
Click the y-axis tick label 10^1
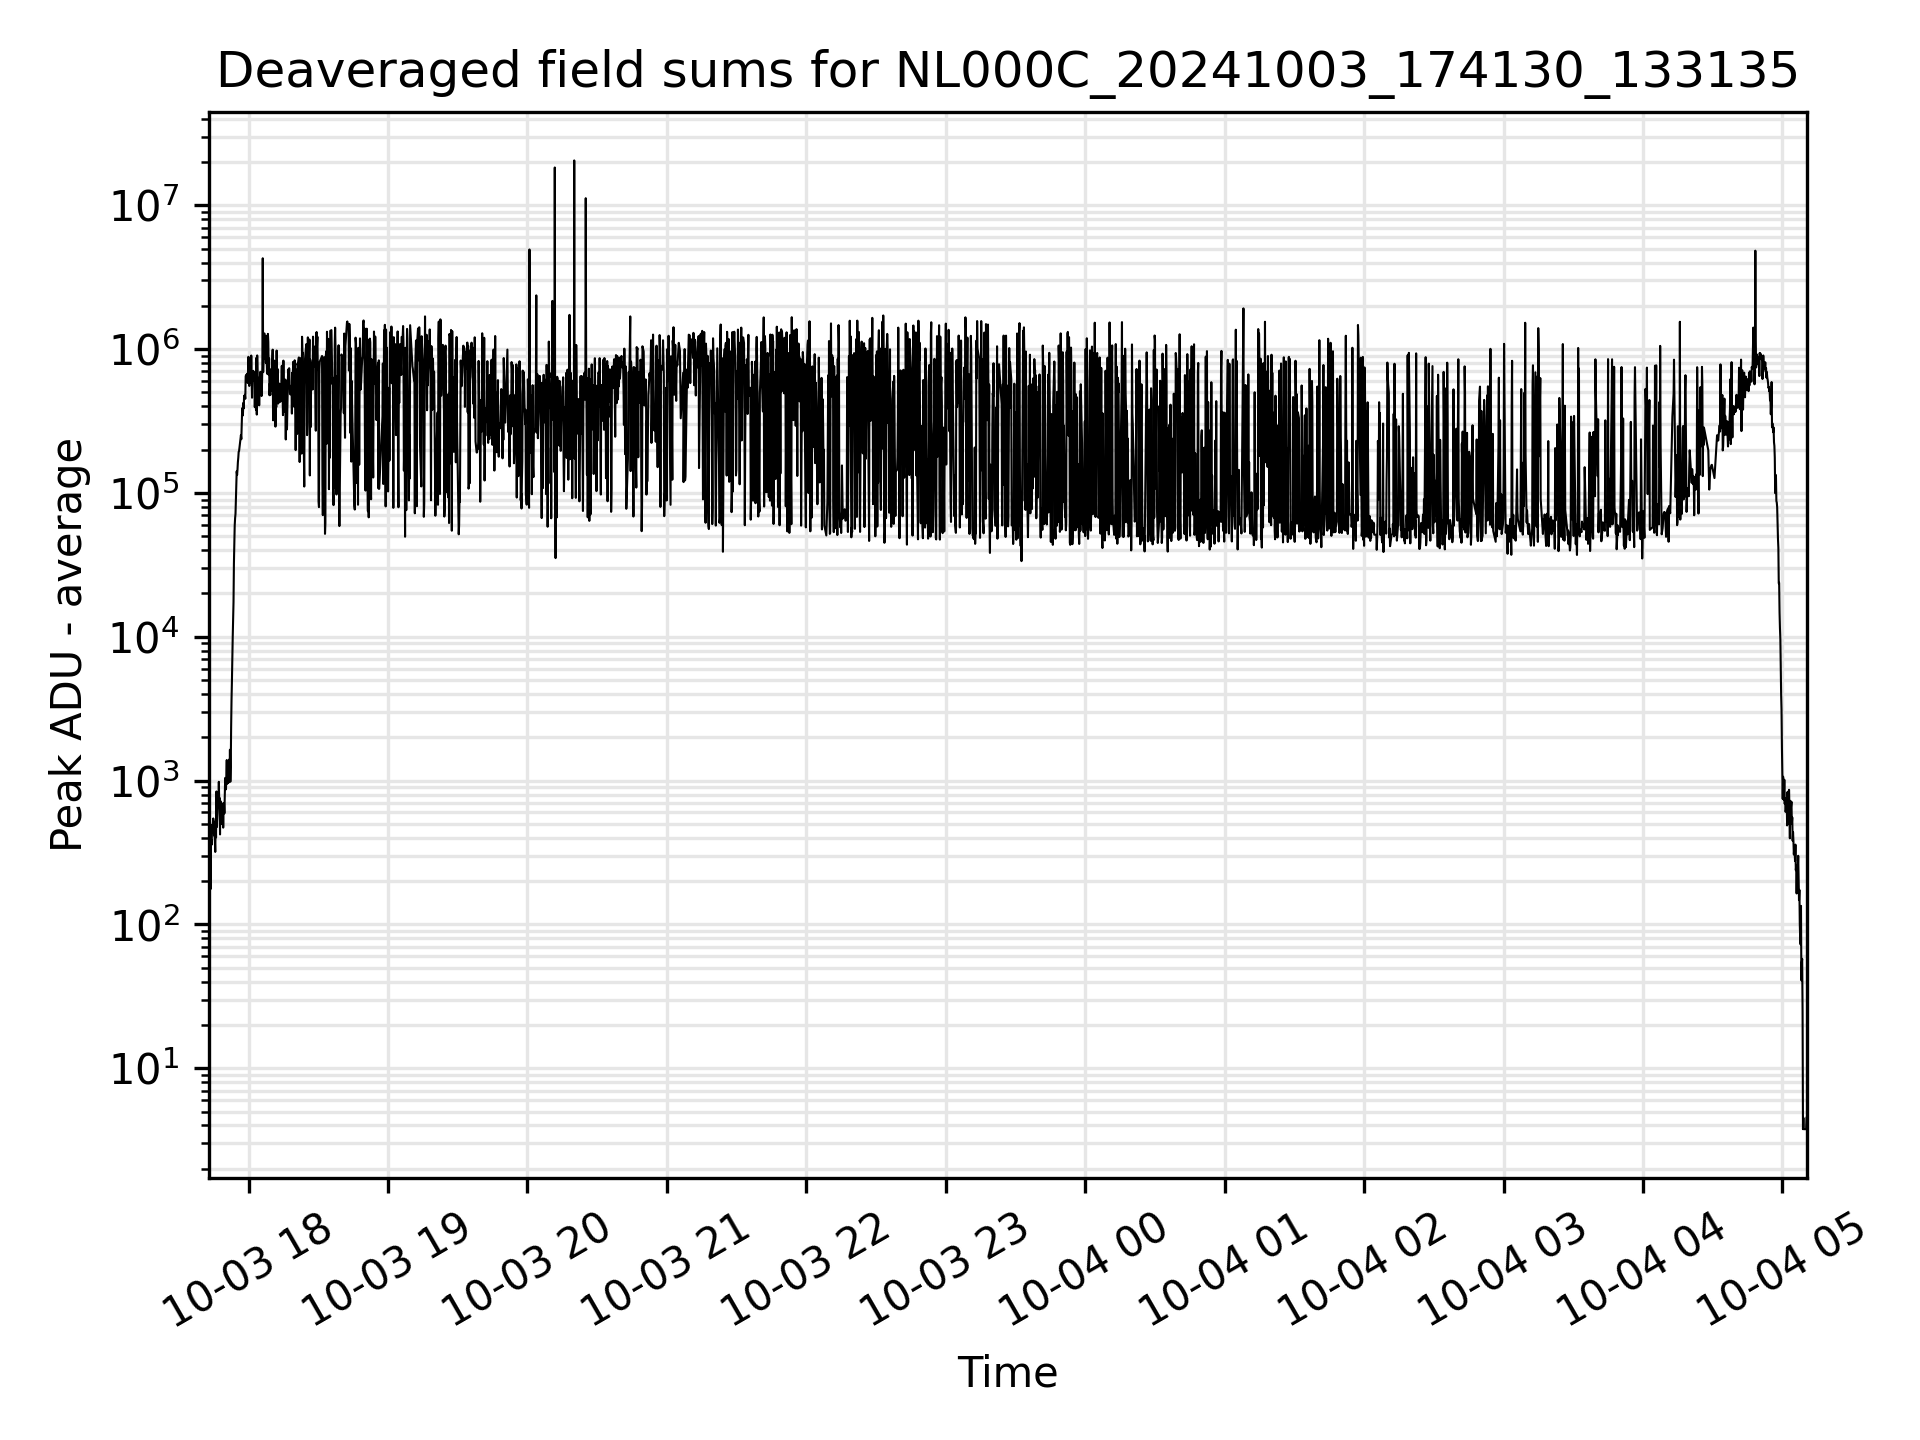coord(145,1069)
